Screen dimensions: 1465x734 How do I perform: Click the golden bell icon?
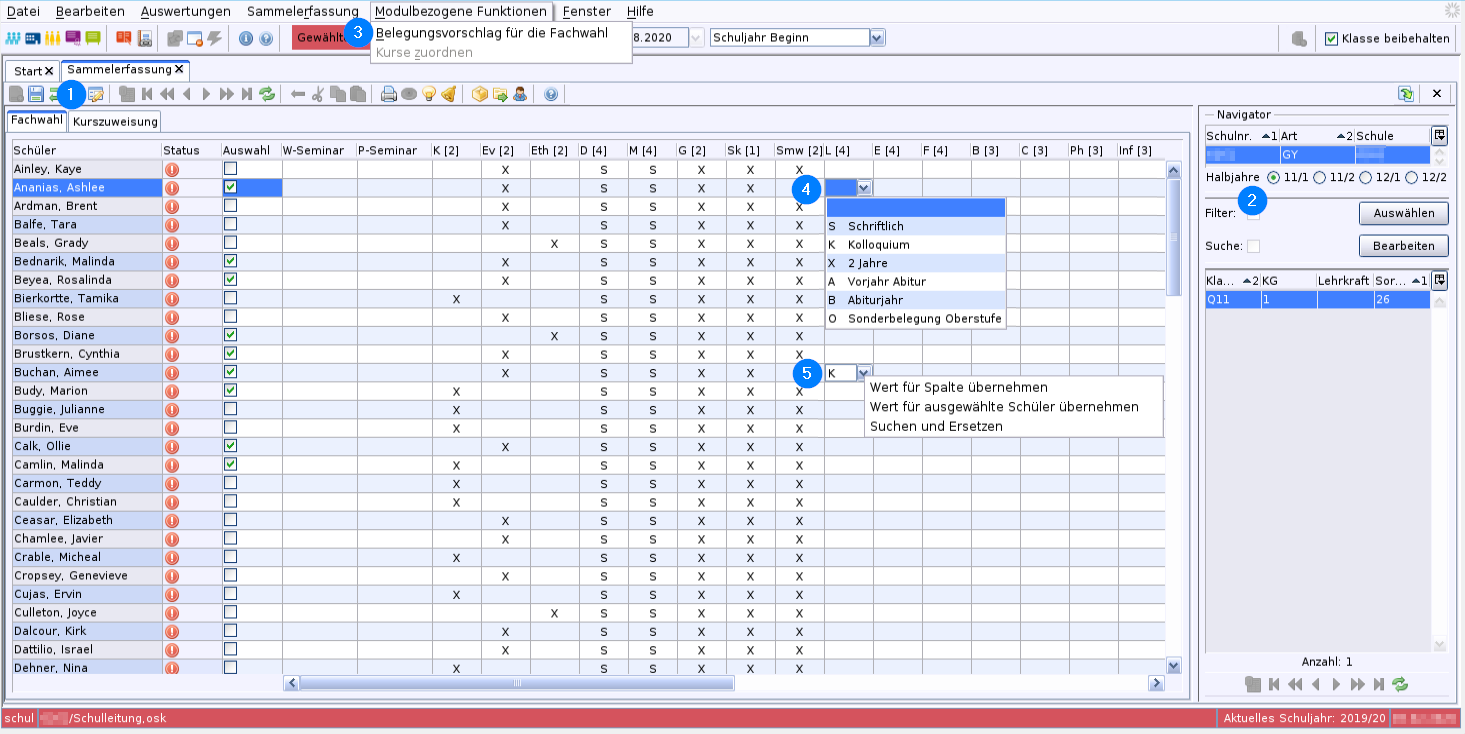449,94
